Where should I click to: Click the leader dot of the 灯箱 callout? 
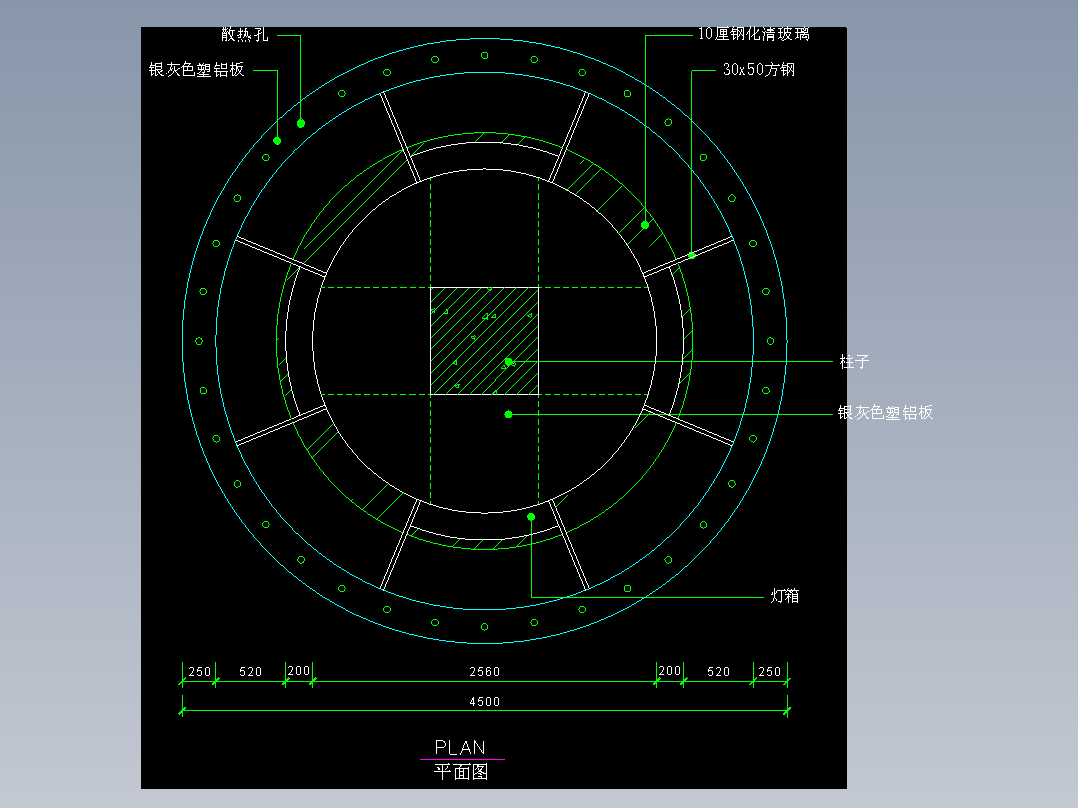tap(531, 516)
